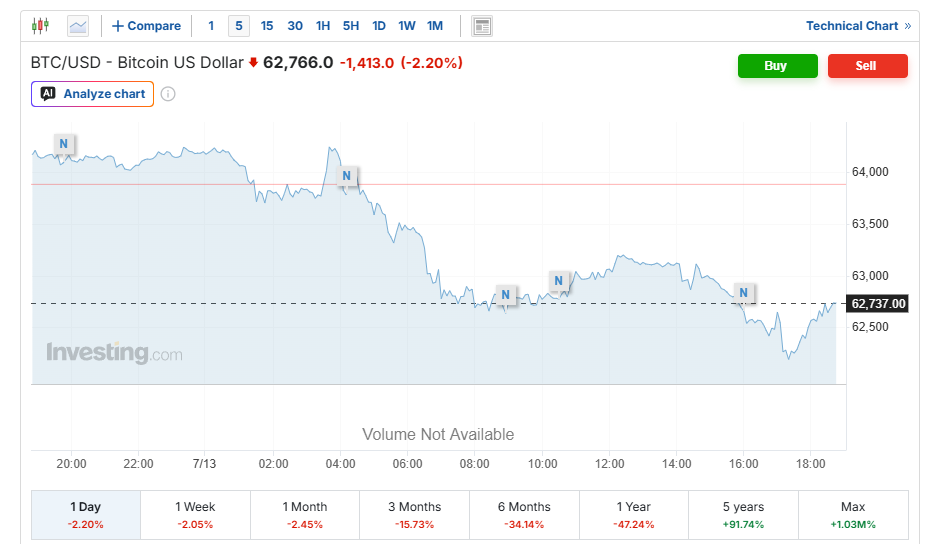
Task: Open the news marker near 04:00
Action: [347, 176]
